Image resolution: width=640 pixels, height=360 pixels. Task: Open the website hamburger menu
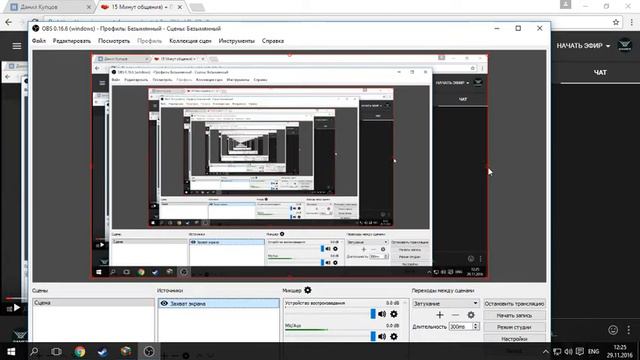tap(17, 46)
